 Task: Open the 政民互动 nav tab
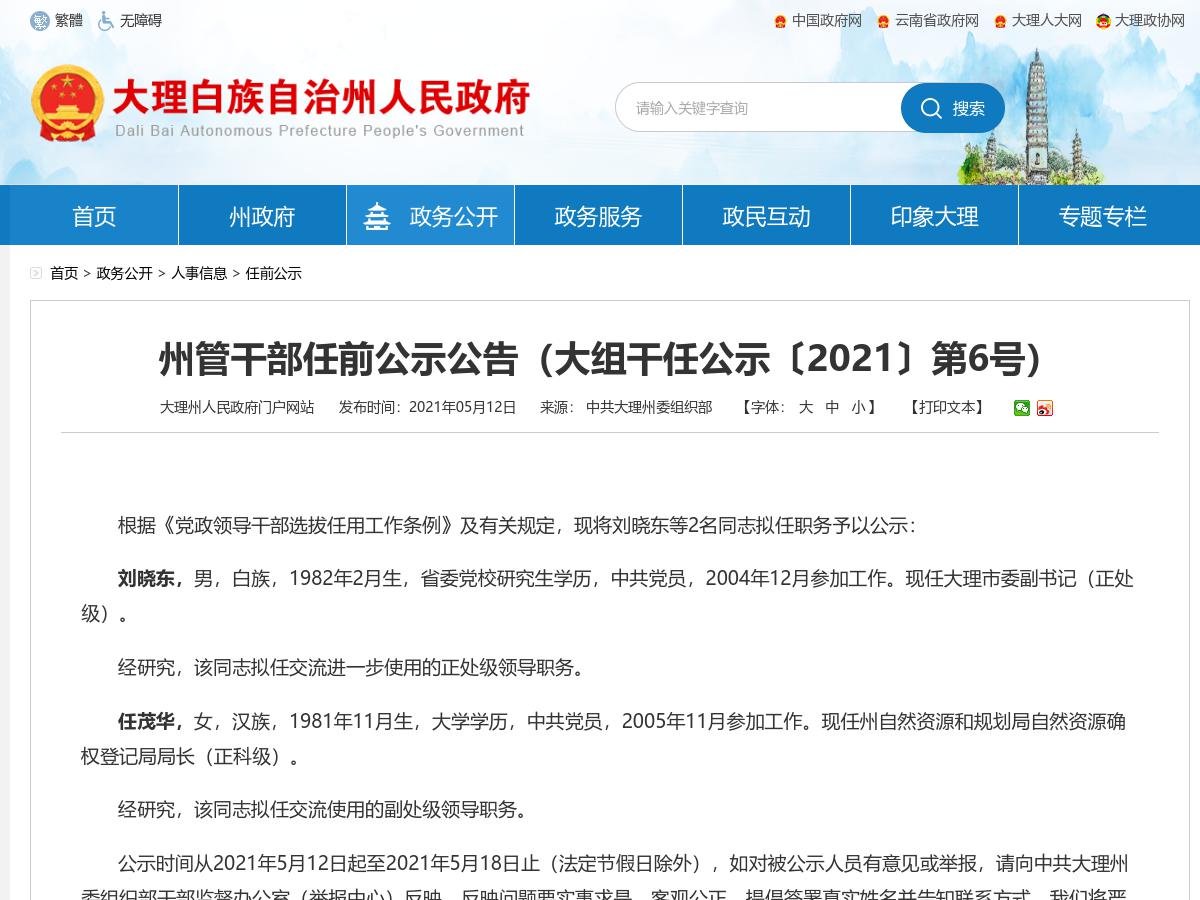pos(766,216)
